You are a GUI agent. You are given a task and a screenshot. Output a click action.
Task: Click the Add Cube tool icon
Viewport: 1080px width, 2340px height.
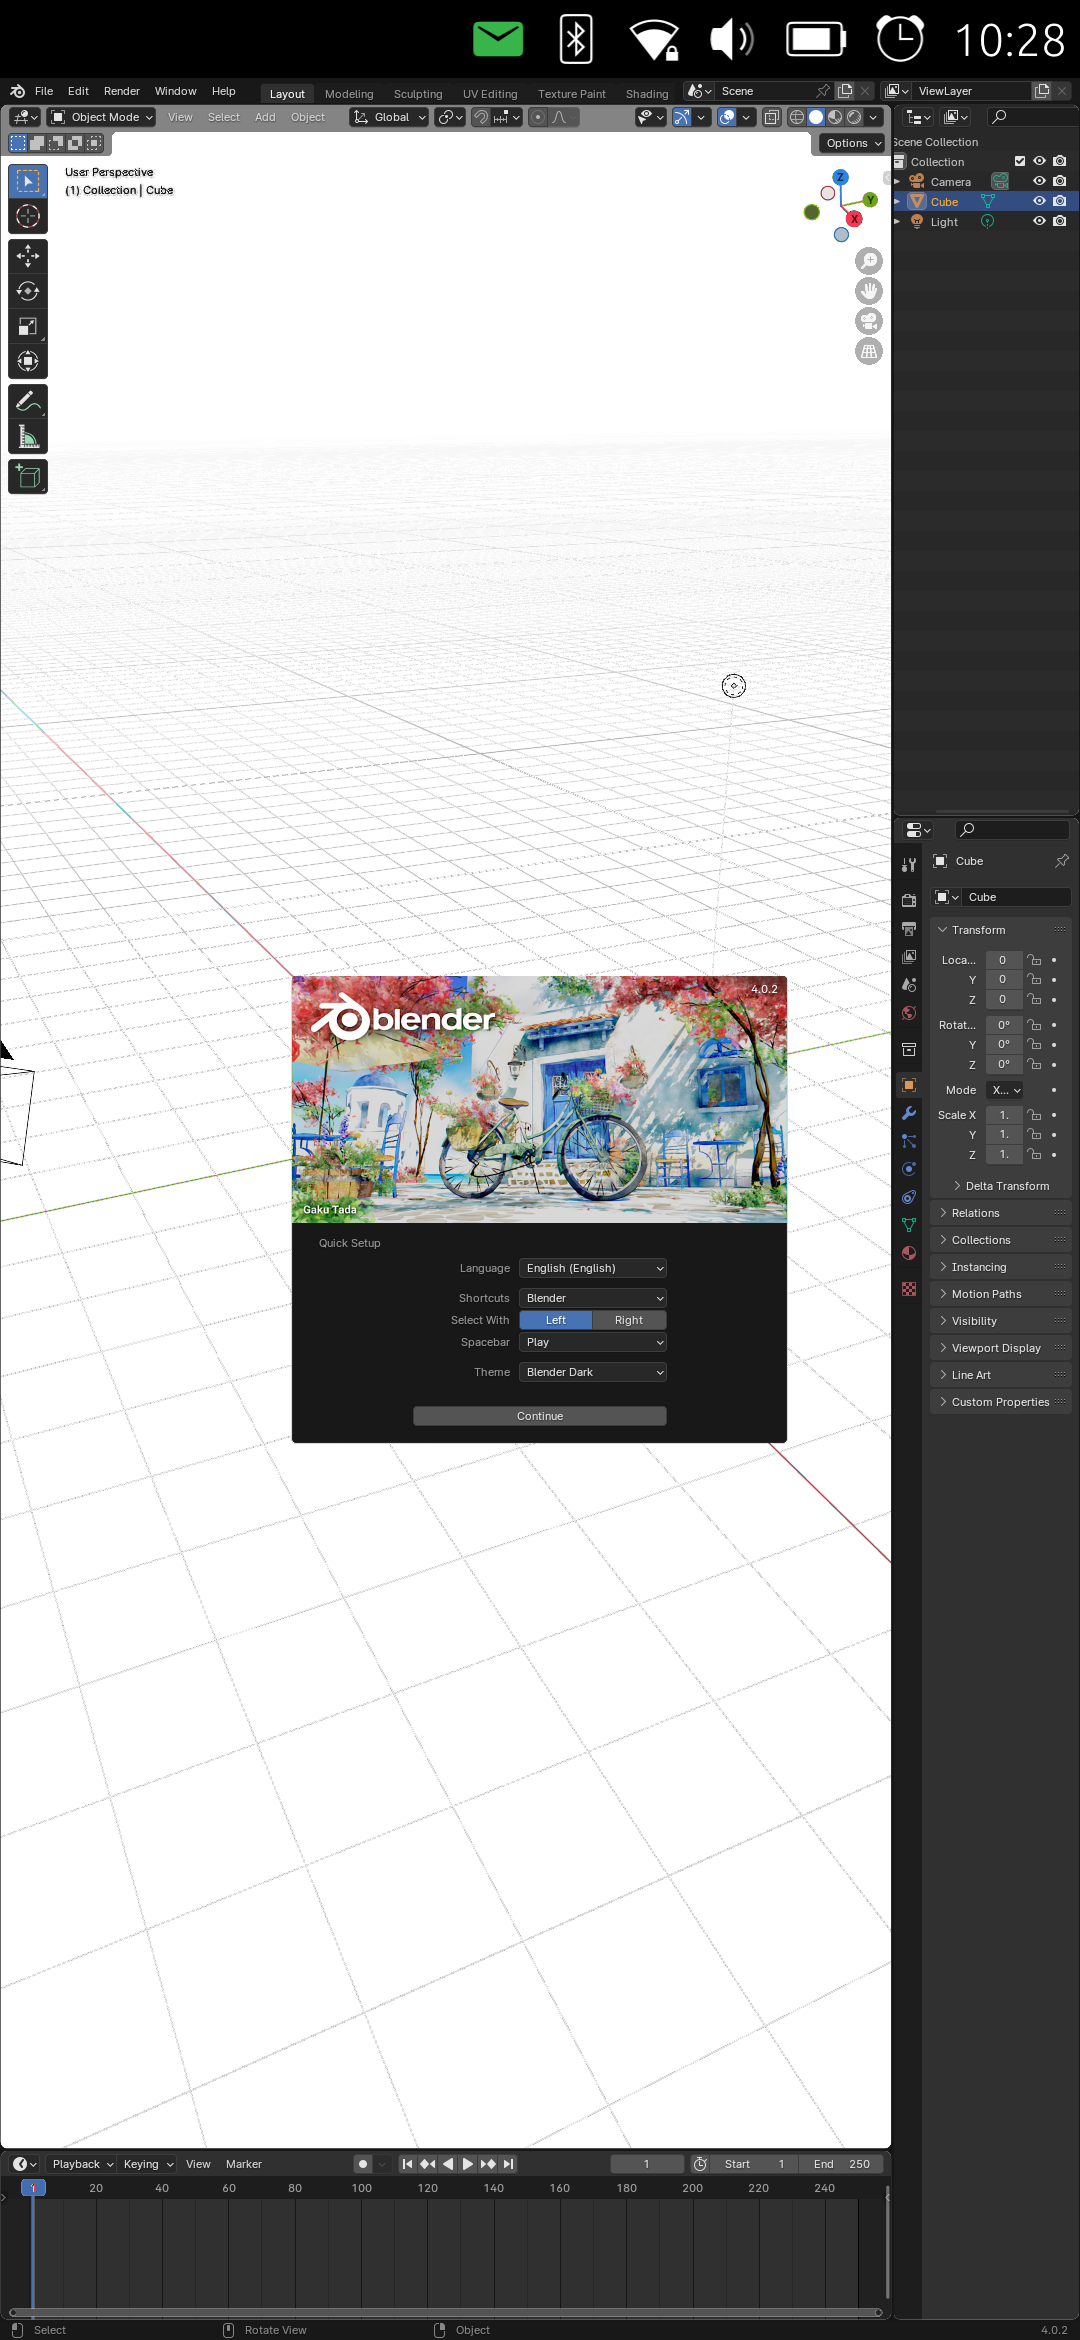28,477
